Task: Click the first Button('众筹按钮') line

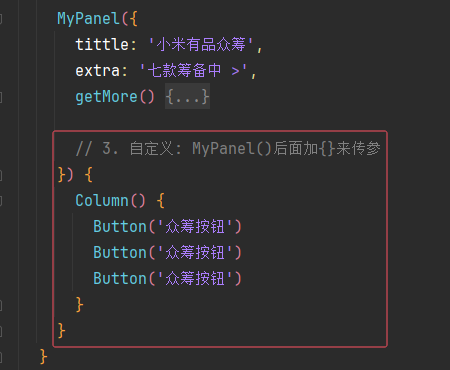Action: click(167, 227)
